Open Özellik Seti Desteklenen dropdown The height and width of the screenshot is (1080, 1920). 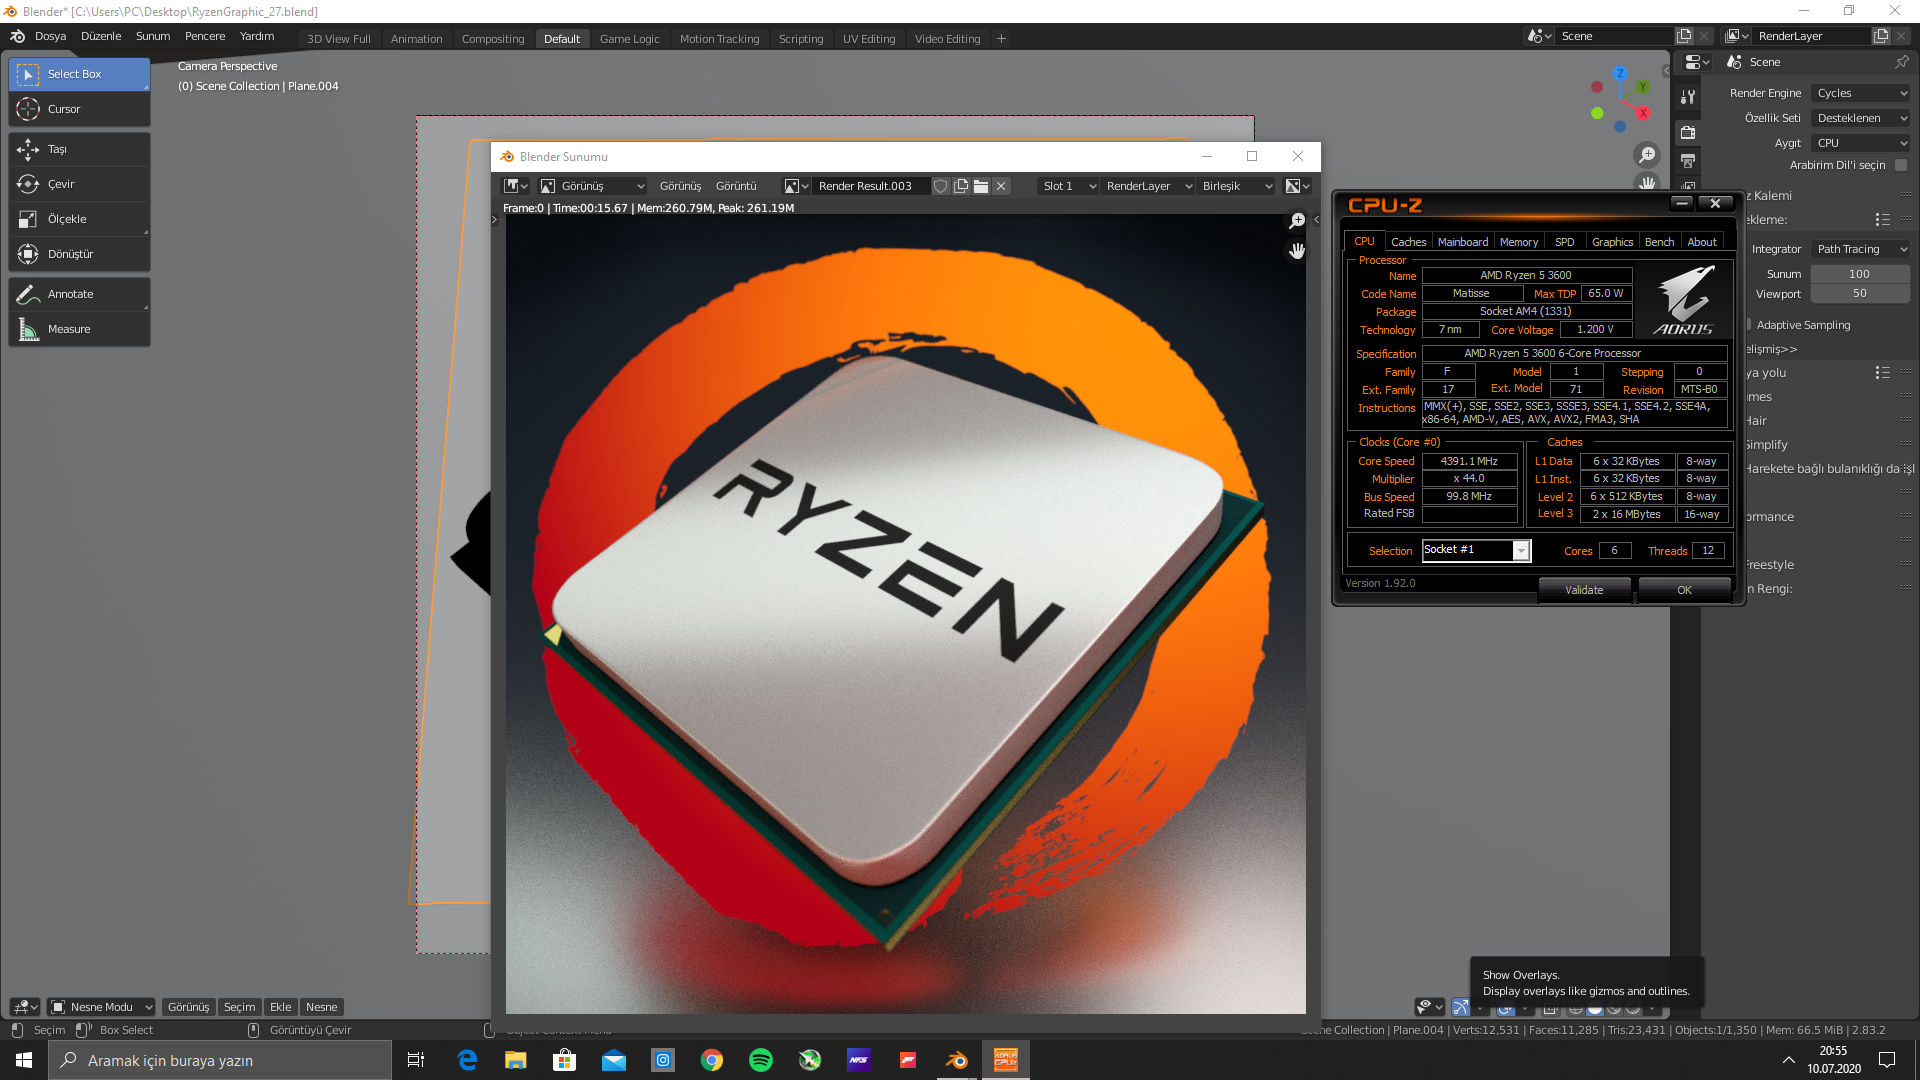(x=1861, y=118)
